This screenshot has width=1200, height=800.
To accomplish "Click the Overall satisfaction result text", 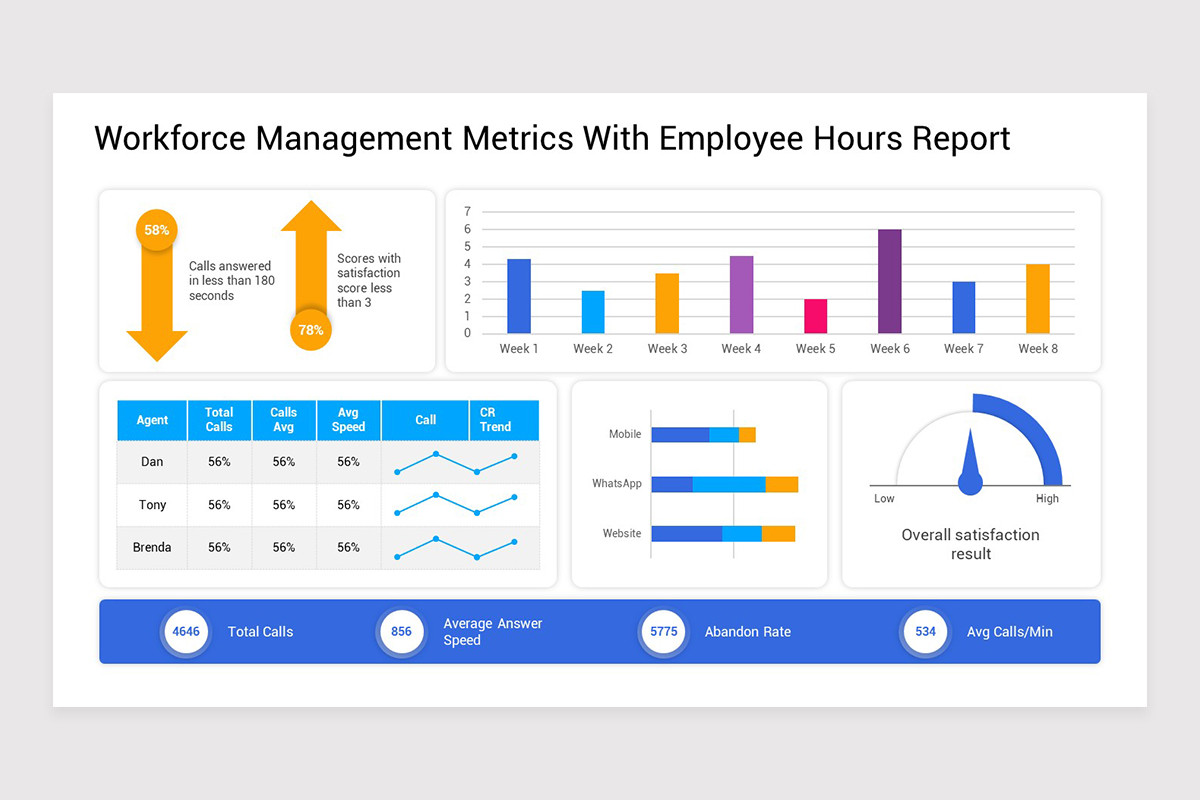I will click(x=969, y=545).
